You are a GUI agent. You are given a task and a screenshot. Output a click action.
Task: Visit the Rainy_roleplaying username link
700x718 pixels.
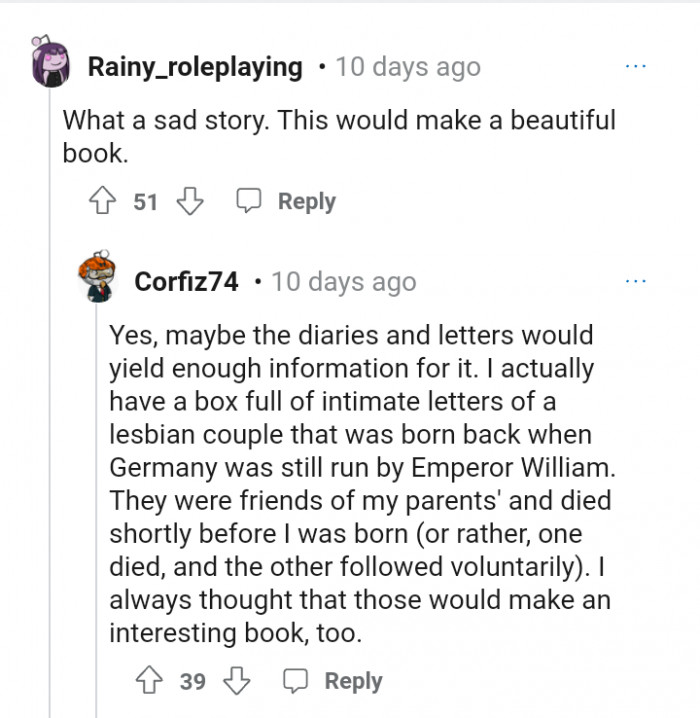(195, 67)
